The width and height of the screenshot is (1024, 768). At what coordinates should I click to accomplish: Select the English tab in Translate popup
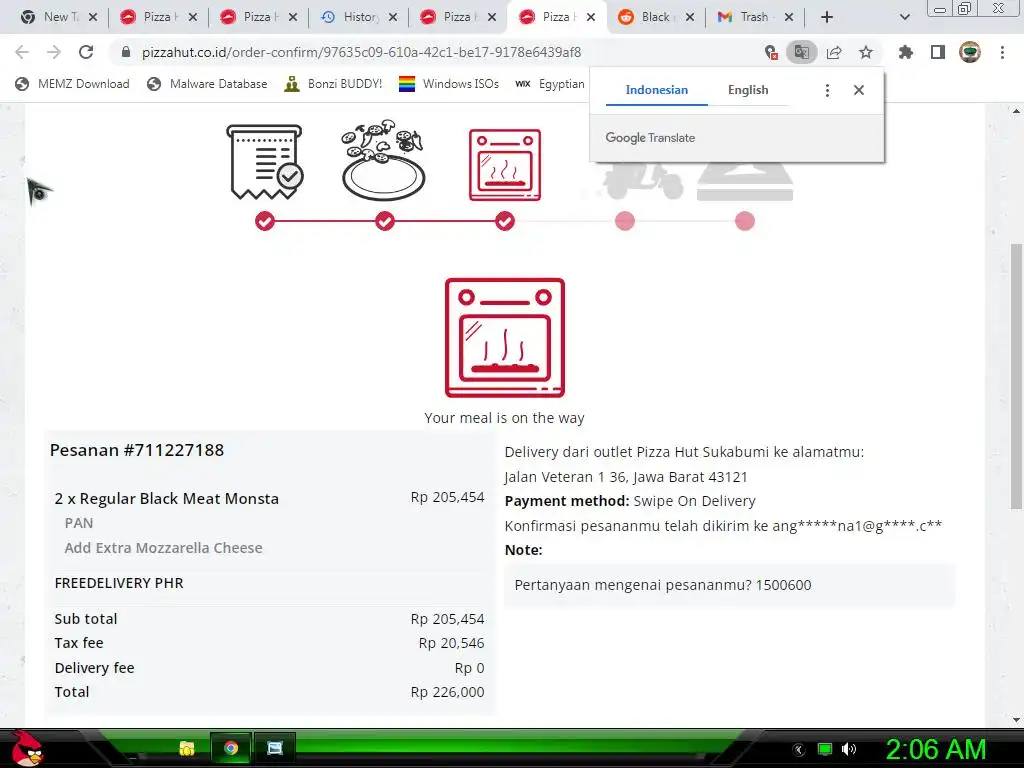(748, 90)
